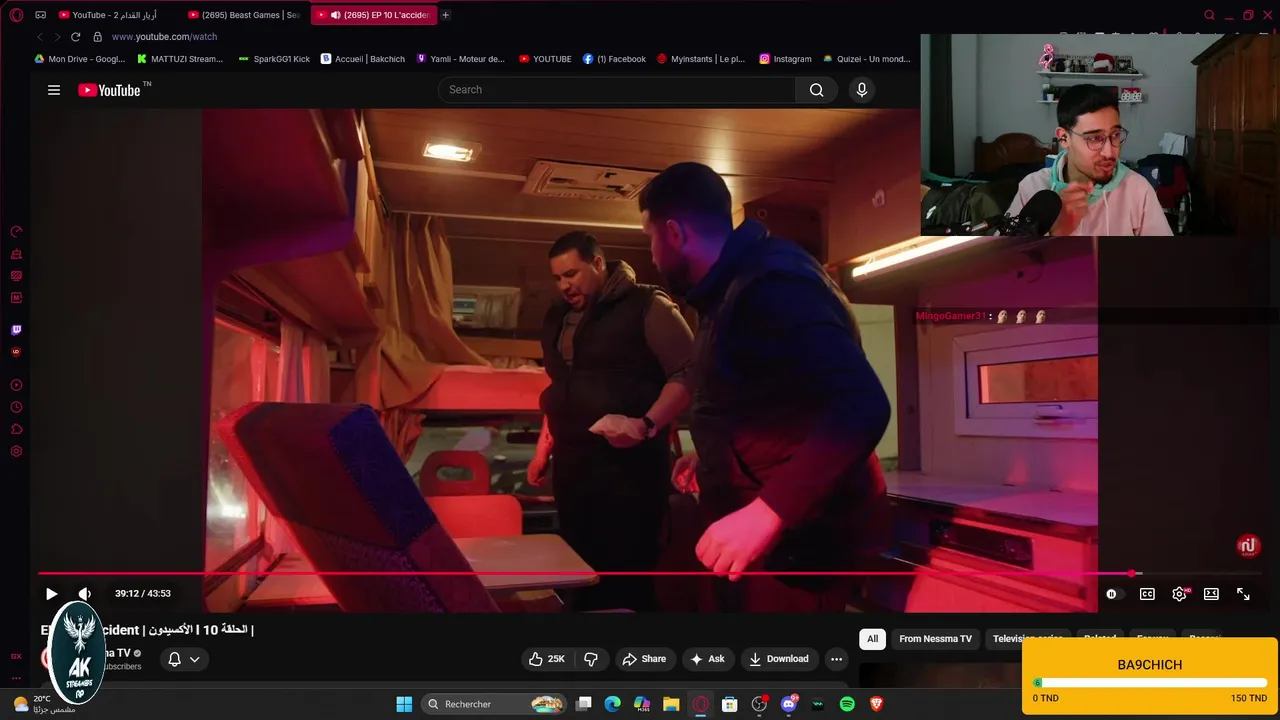Open File Explorer from the taskbar
Image resolution: width=1280 pixels, height=720 pixels.
[x=671, y=704]
